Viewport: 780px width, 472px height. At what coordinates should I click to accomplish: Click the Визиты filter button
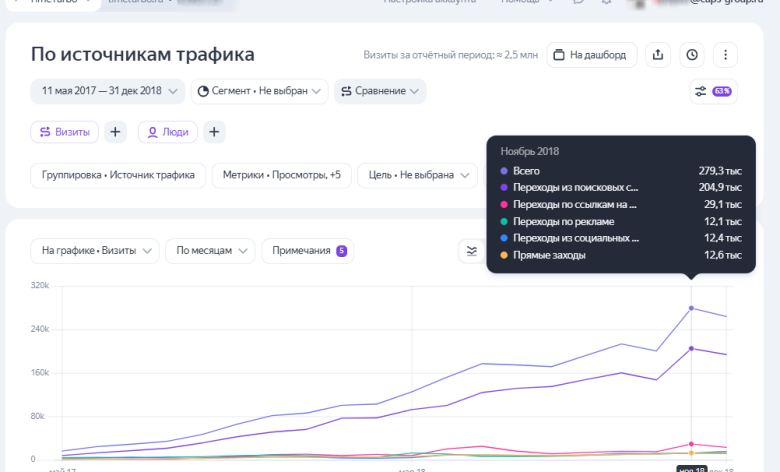click(x=65, y=131)
